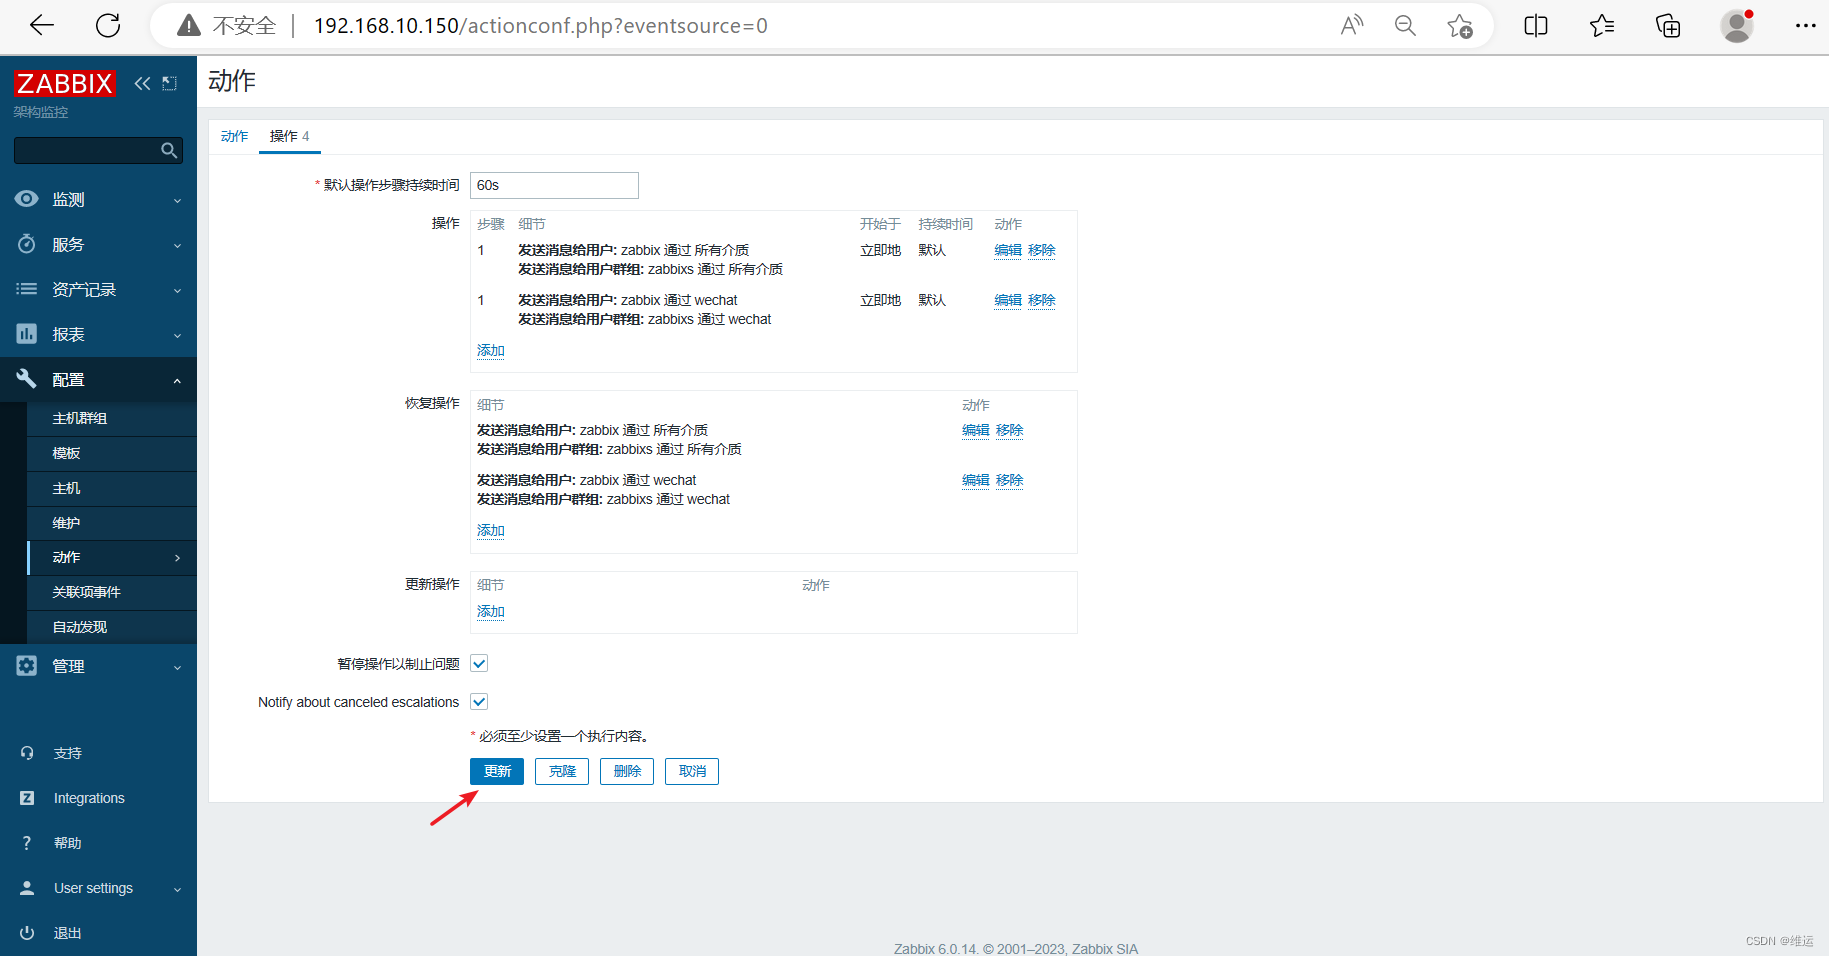Add a new 操作 step

coord(491,350)
